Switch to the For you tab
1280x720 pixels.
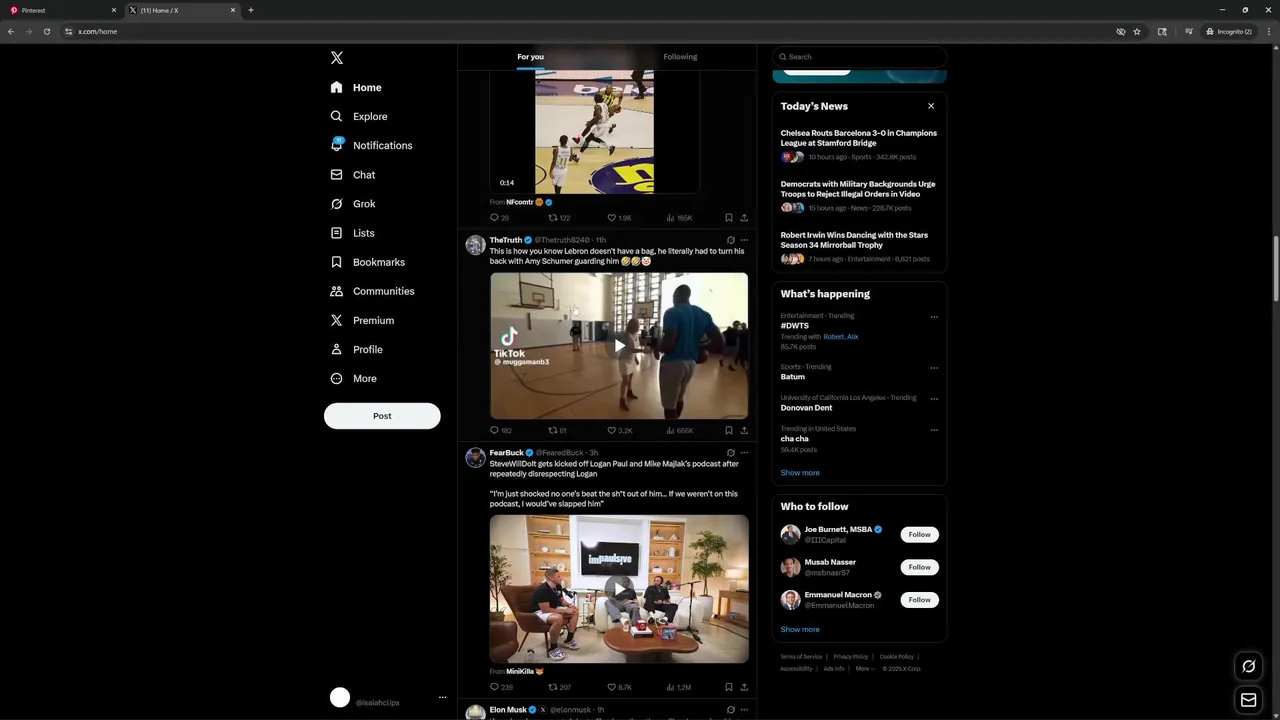[530, 57]
